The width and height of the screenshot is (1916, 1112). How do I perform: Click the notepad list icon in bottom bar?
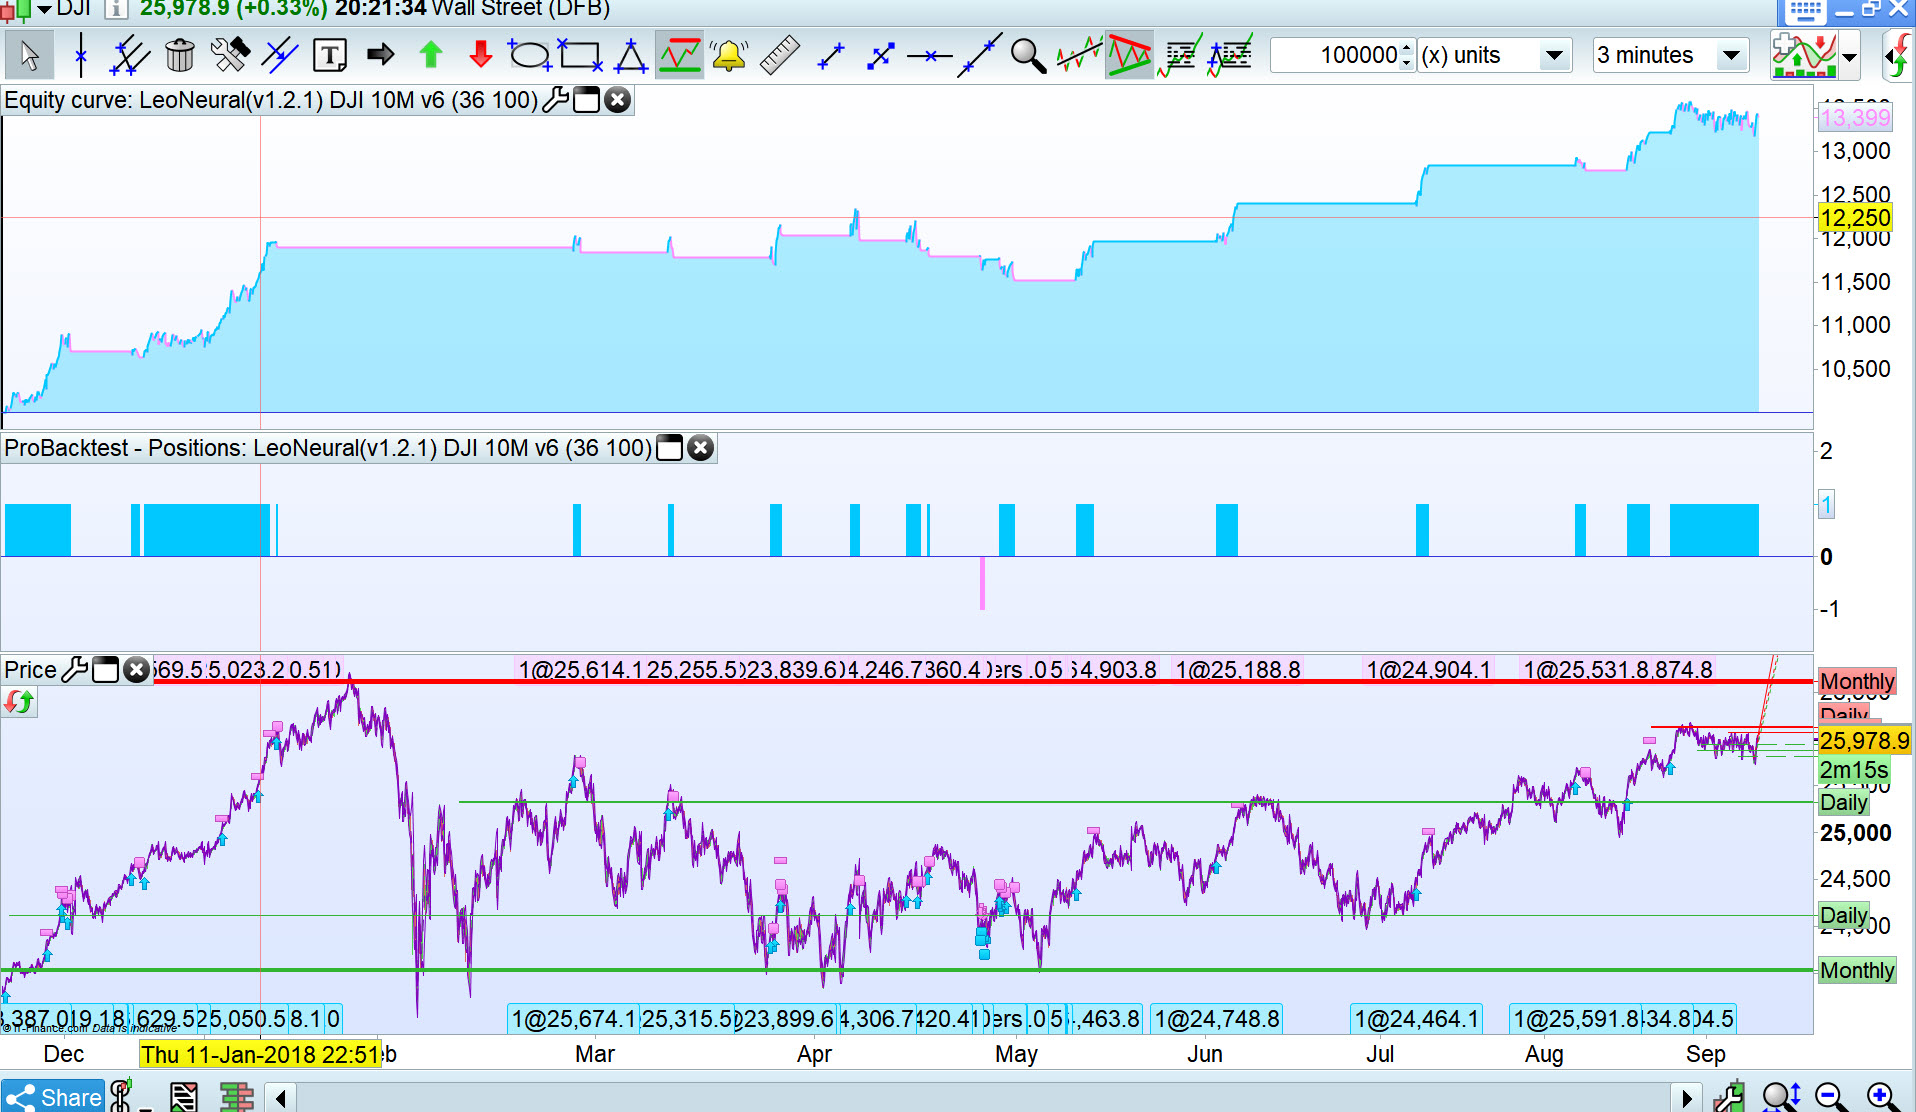point(184,1097)
